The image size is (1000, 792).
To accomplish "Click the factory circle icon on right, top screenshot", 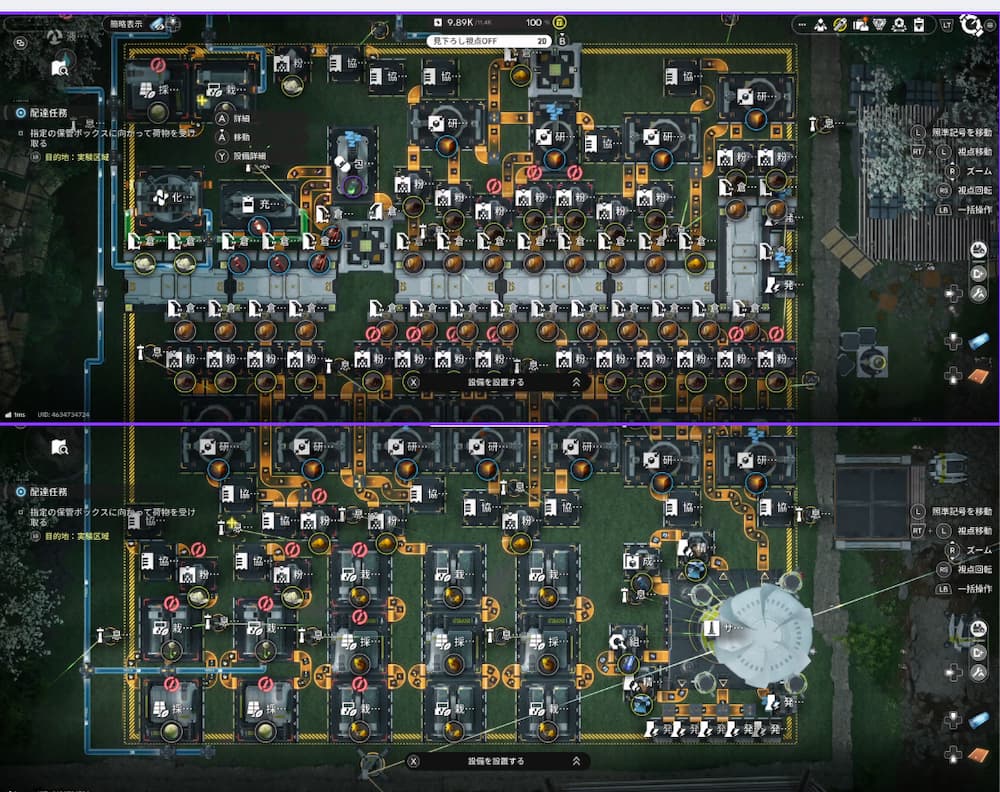I will click(x=978, y=250).
